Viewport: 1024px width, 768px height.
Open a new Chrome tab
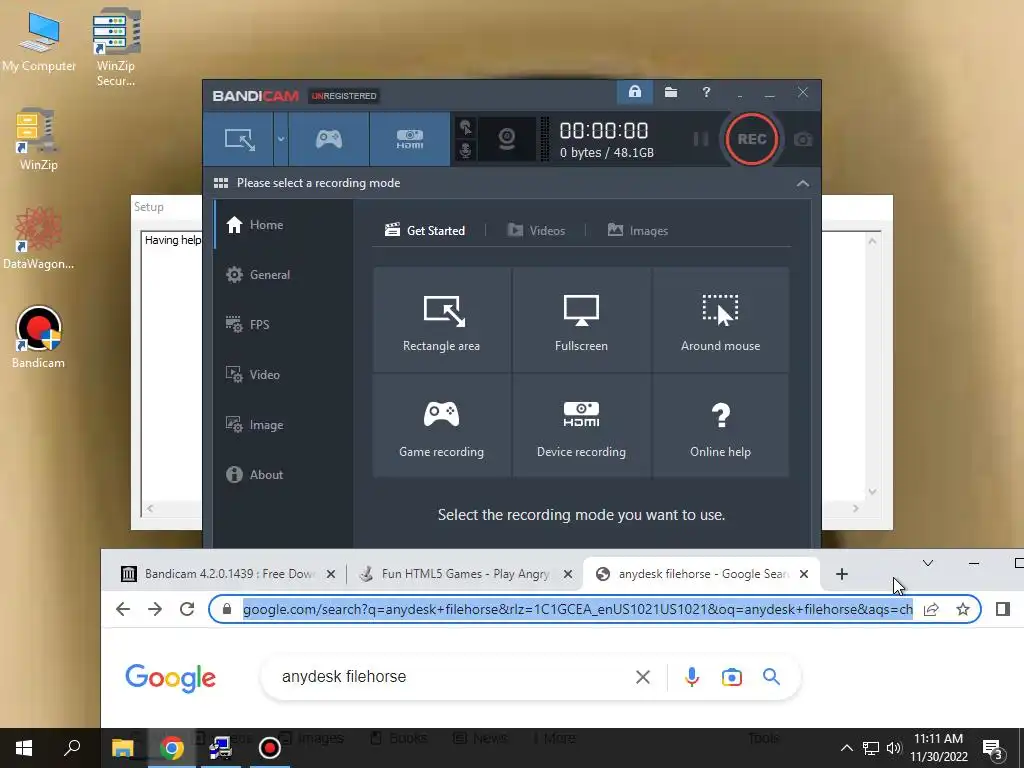[842, 574]
